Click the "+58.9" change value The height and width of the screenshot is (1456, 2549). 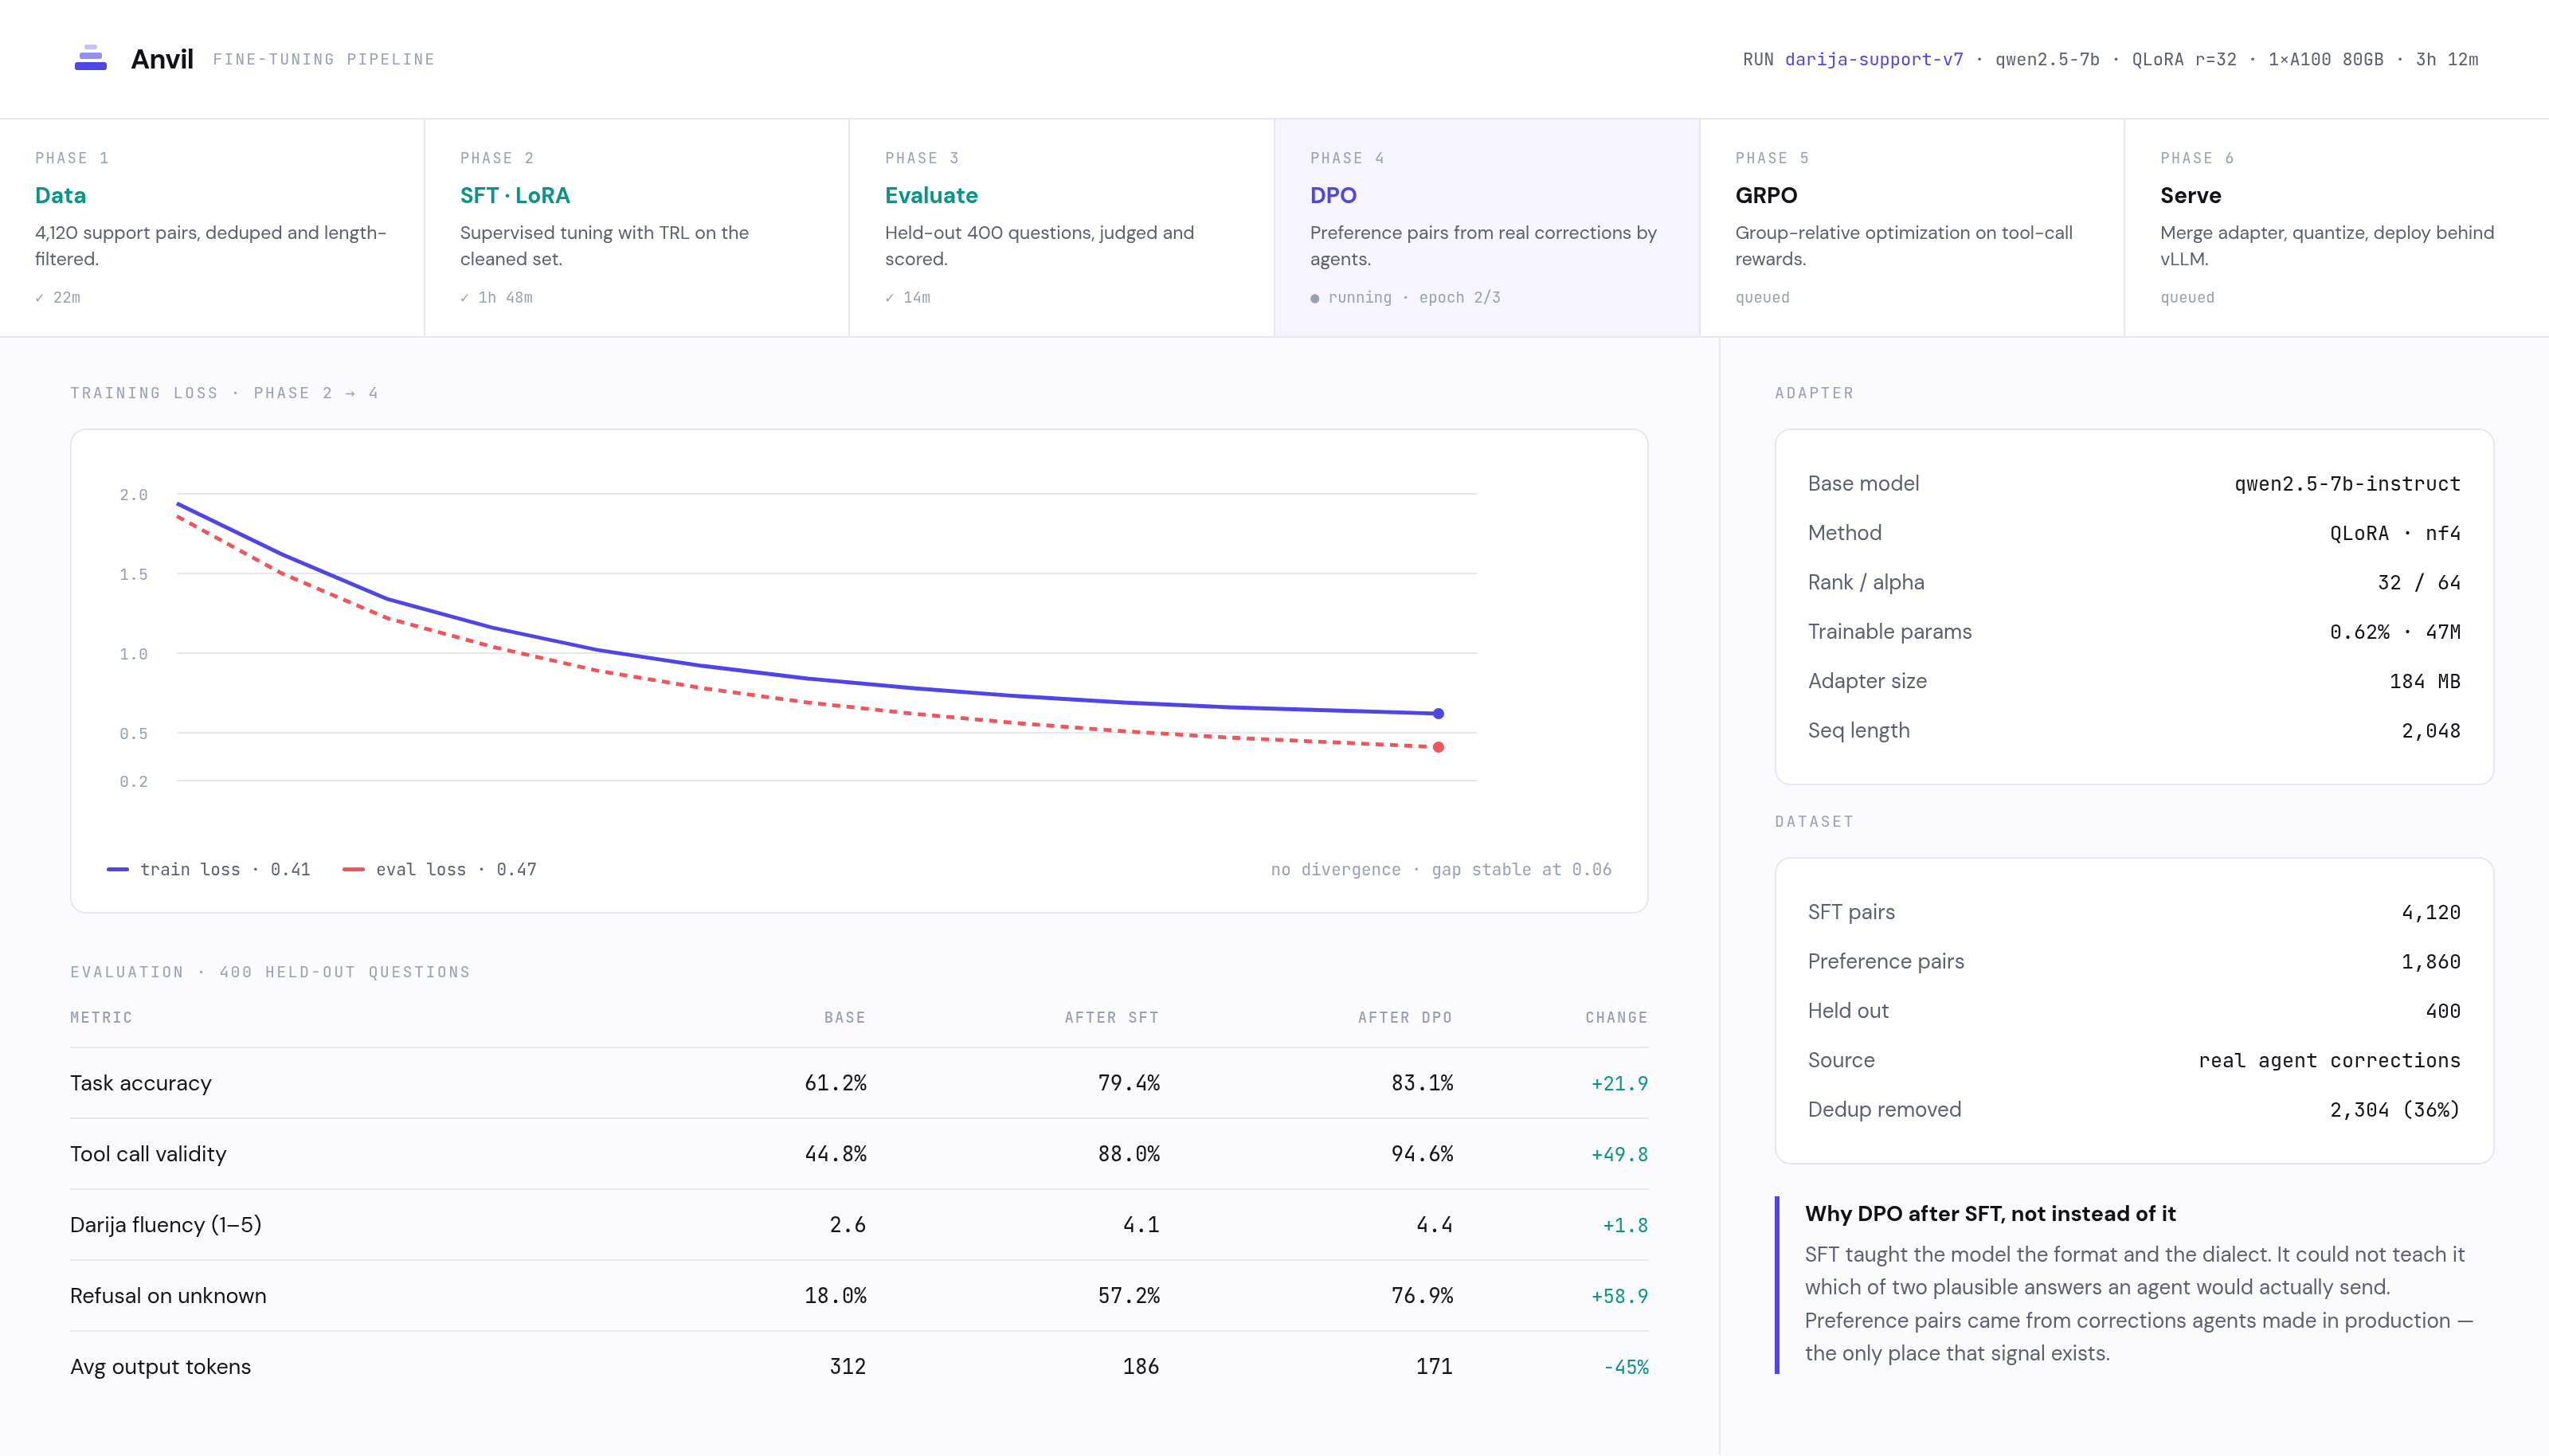point(1619,1297)
